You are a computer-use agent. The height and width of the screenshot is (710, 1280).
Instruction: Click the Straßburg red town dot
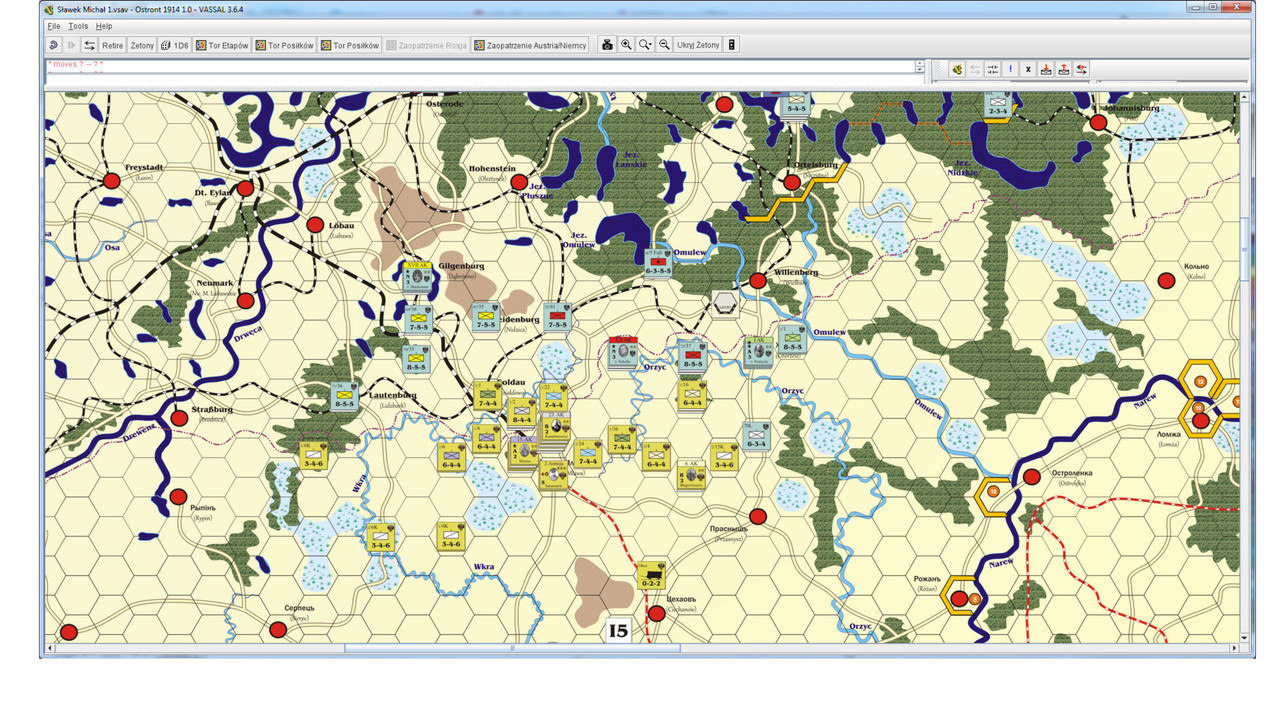(179, 418)
